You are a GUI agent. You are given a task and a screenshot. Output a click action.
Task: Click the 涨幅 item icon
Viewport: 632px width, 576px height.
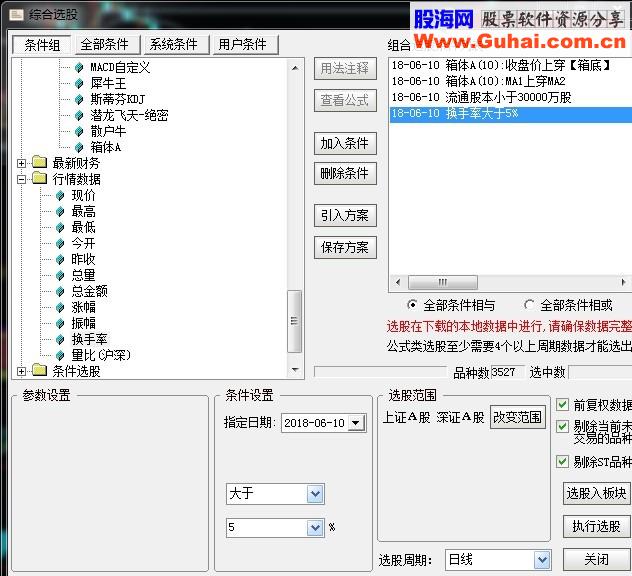click(60, 307)
